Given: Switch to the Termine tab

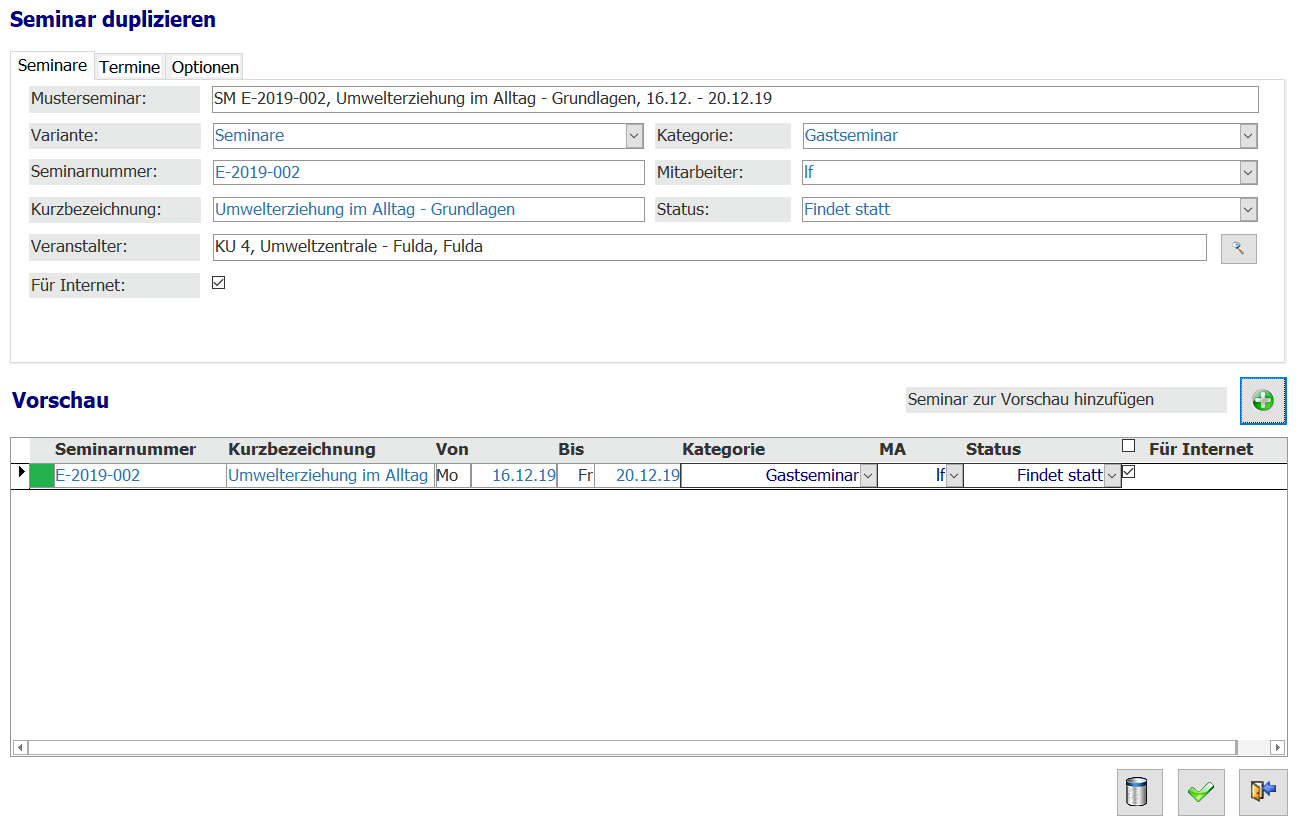Looking at the screenshot, I should [x=129, y=67].
